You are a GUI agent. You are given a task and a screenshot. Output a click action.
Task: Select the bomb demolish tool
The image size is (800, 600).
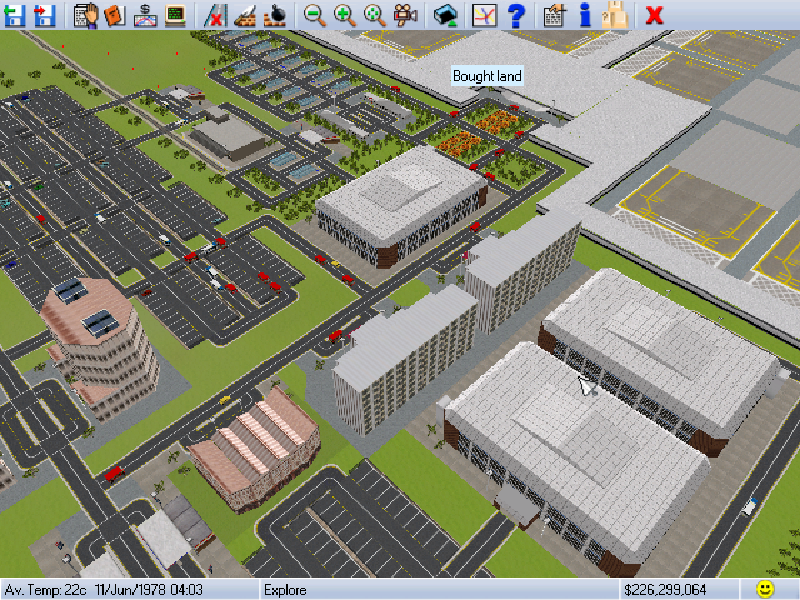click(274, 14)
